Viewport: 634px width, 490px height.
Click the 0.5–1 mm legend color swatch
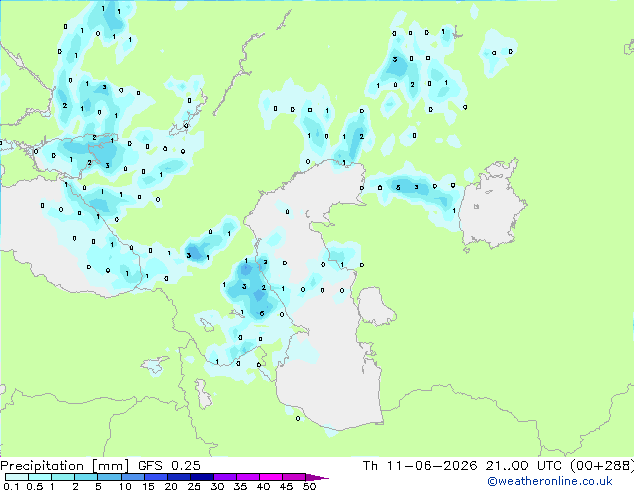(40, 477)
